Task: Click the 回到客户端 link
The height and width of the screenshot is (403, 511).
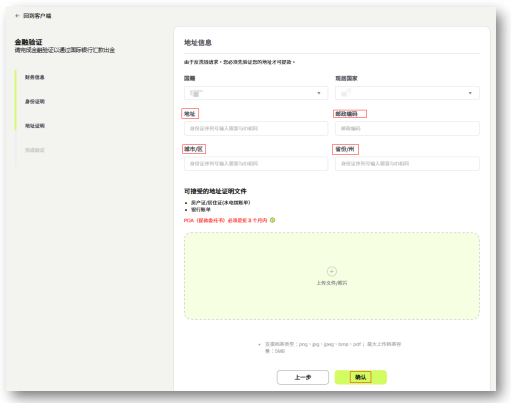Action: click(37, 16)
